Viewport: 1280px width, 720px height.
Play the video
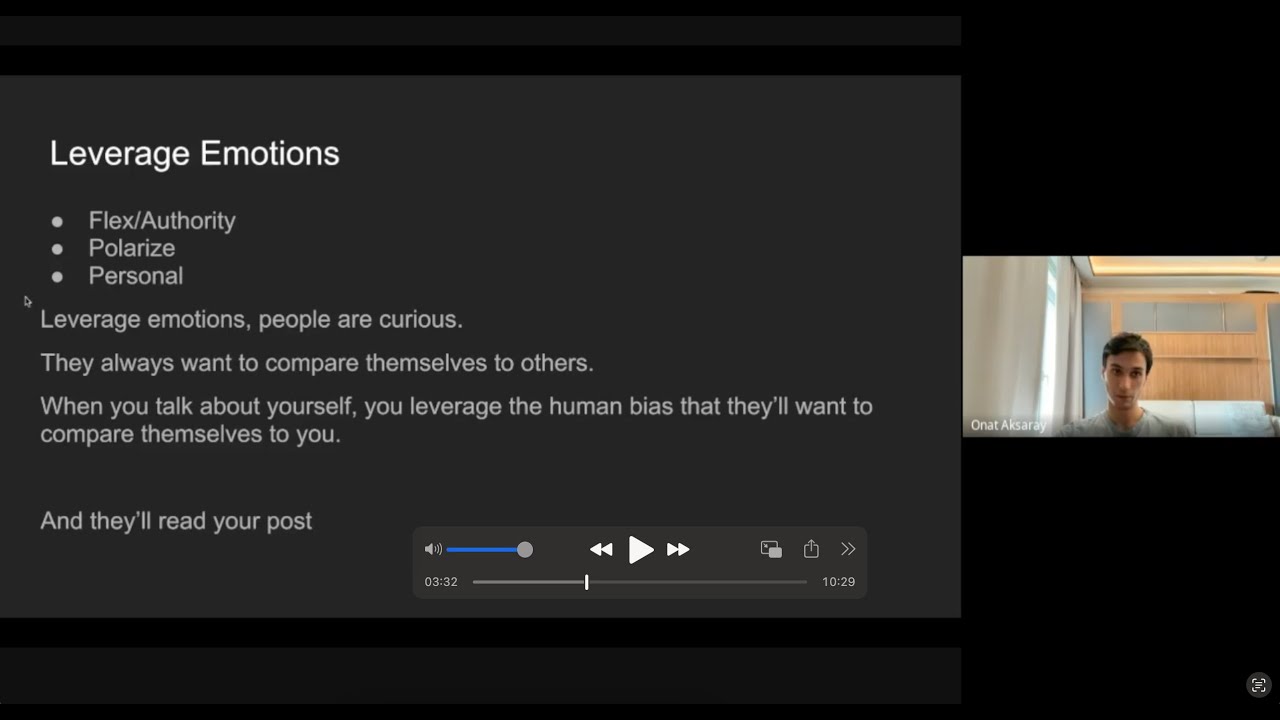[x=640, y=549]
